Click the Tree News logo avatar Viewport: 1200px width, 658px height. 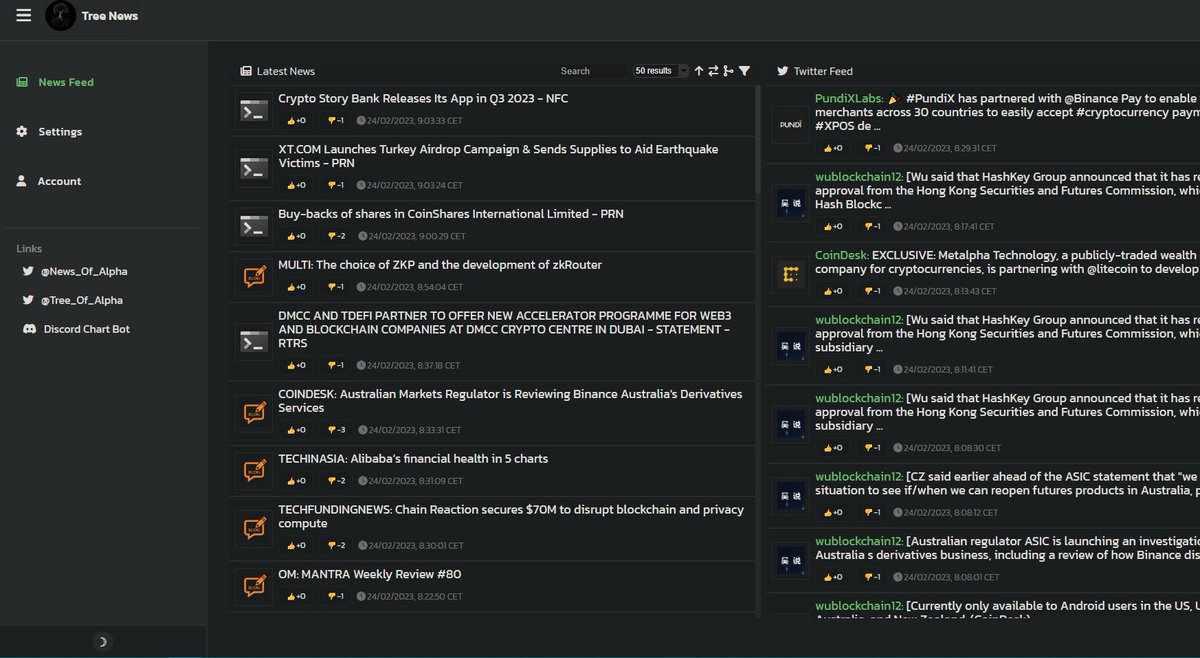(61, 15)
